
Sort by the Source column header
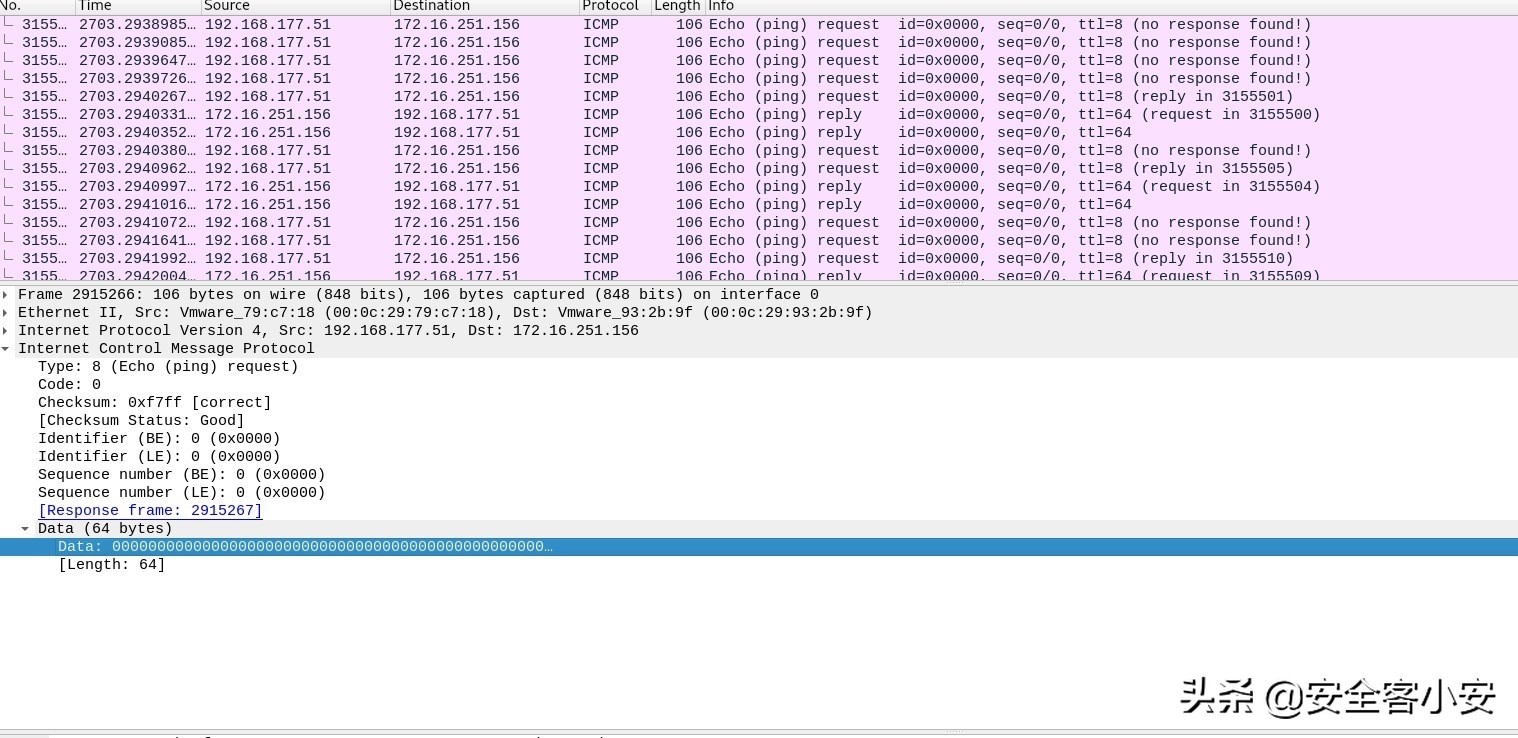click(296, 6)
